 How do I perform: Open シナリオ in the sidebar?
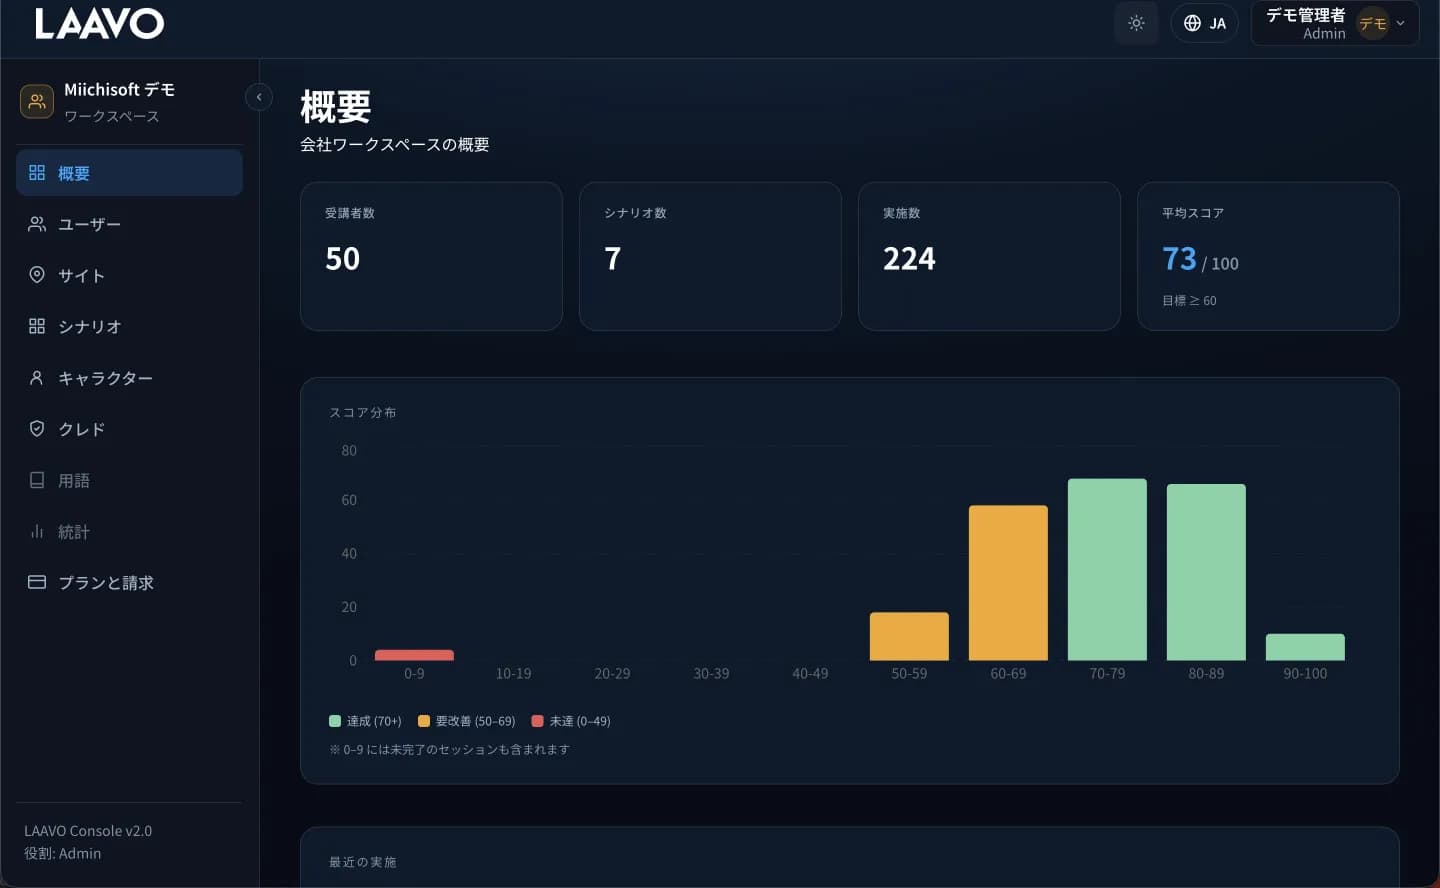point(129,326)
